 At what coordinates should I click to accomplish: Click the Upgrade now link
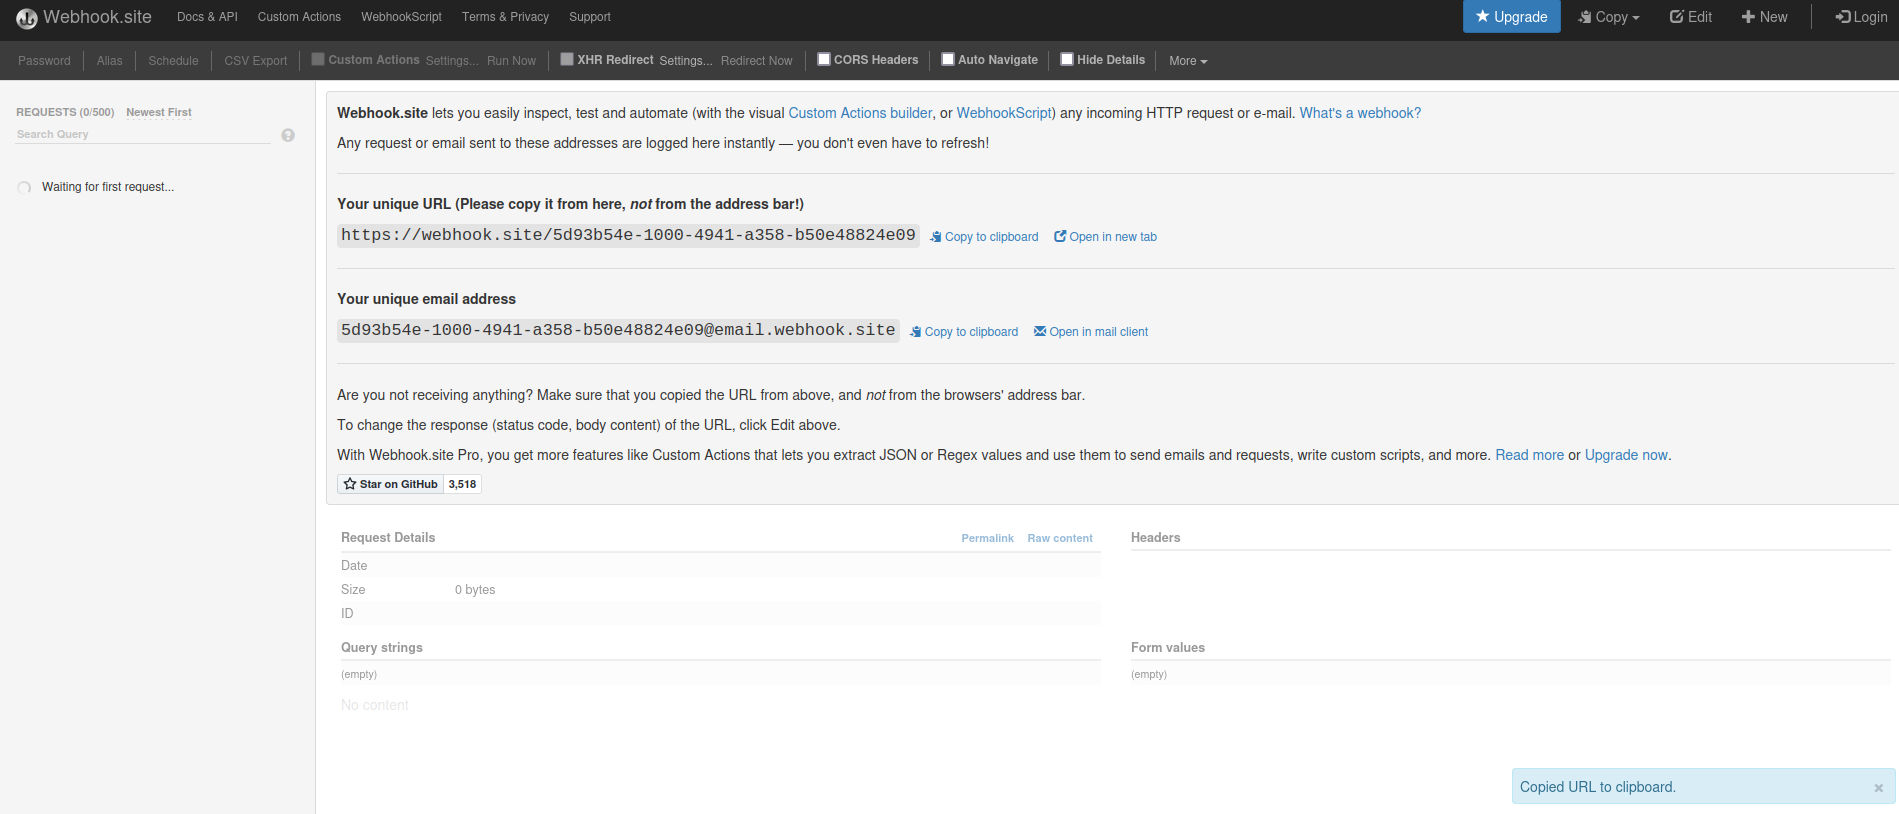pyautogui.click(x=1626, y=455)
